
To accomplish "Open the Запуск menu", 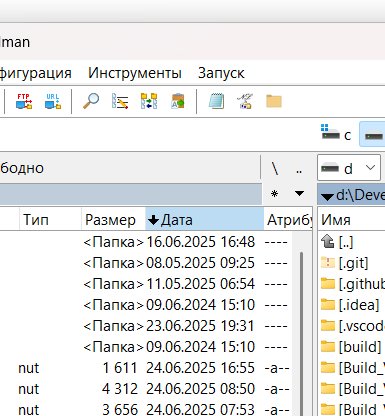I will point(221,73).
